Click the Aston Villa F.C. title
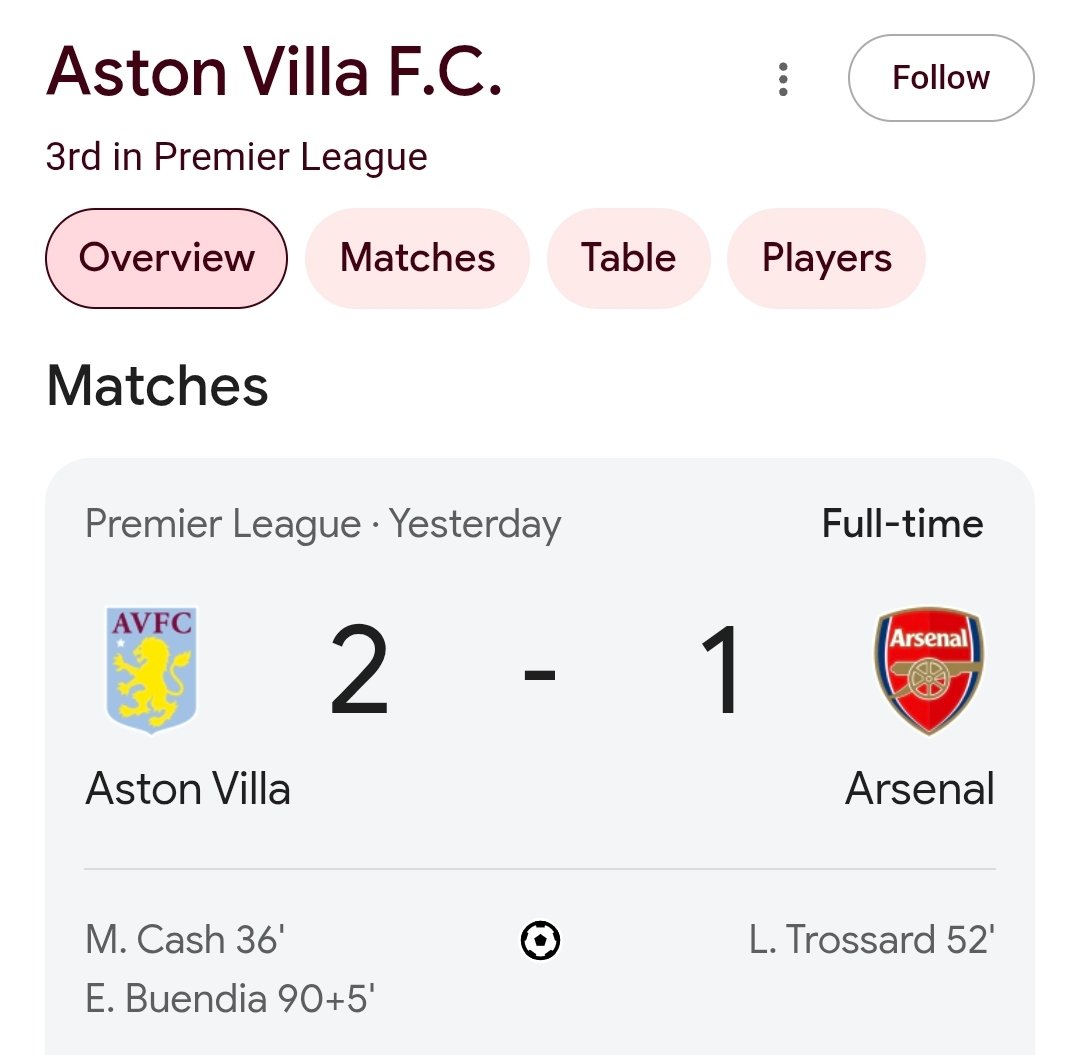This screenshot has width=1080, height=1055. click(274, 72)
